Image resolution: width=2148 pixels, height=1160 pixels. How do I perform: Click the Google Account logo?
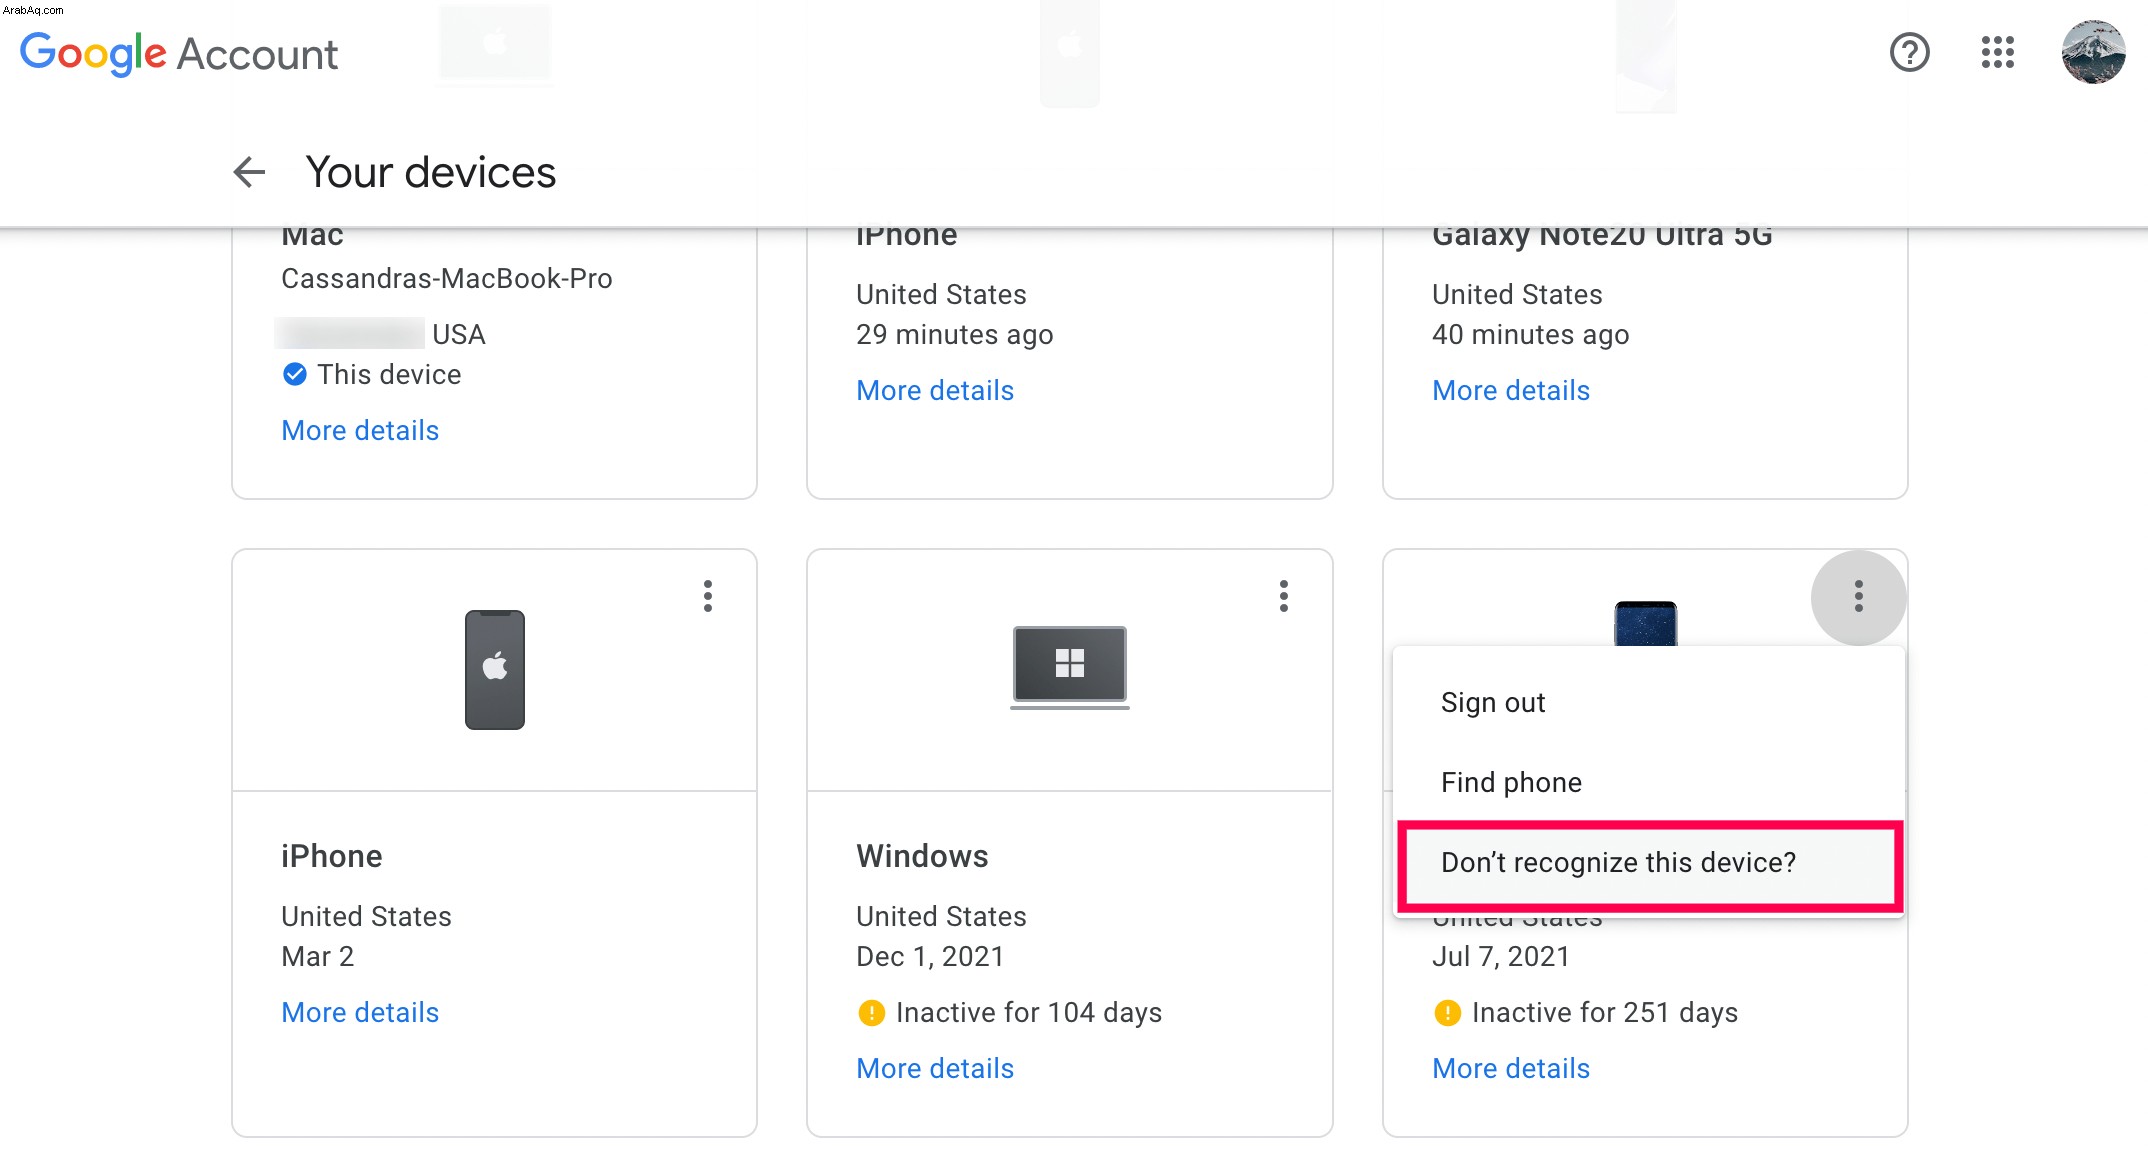(179, 53)
